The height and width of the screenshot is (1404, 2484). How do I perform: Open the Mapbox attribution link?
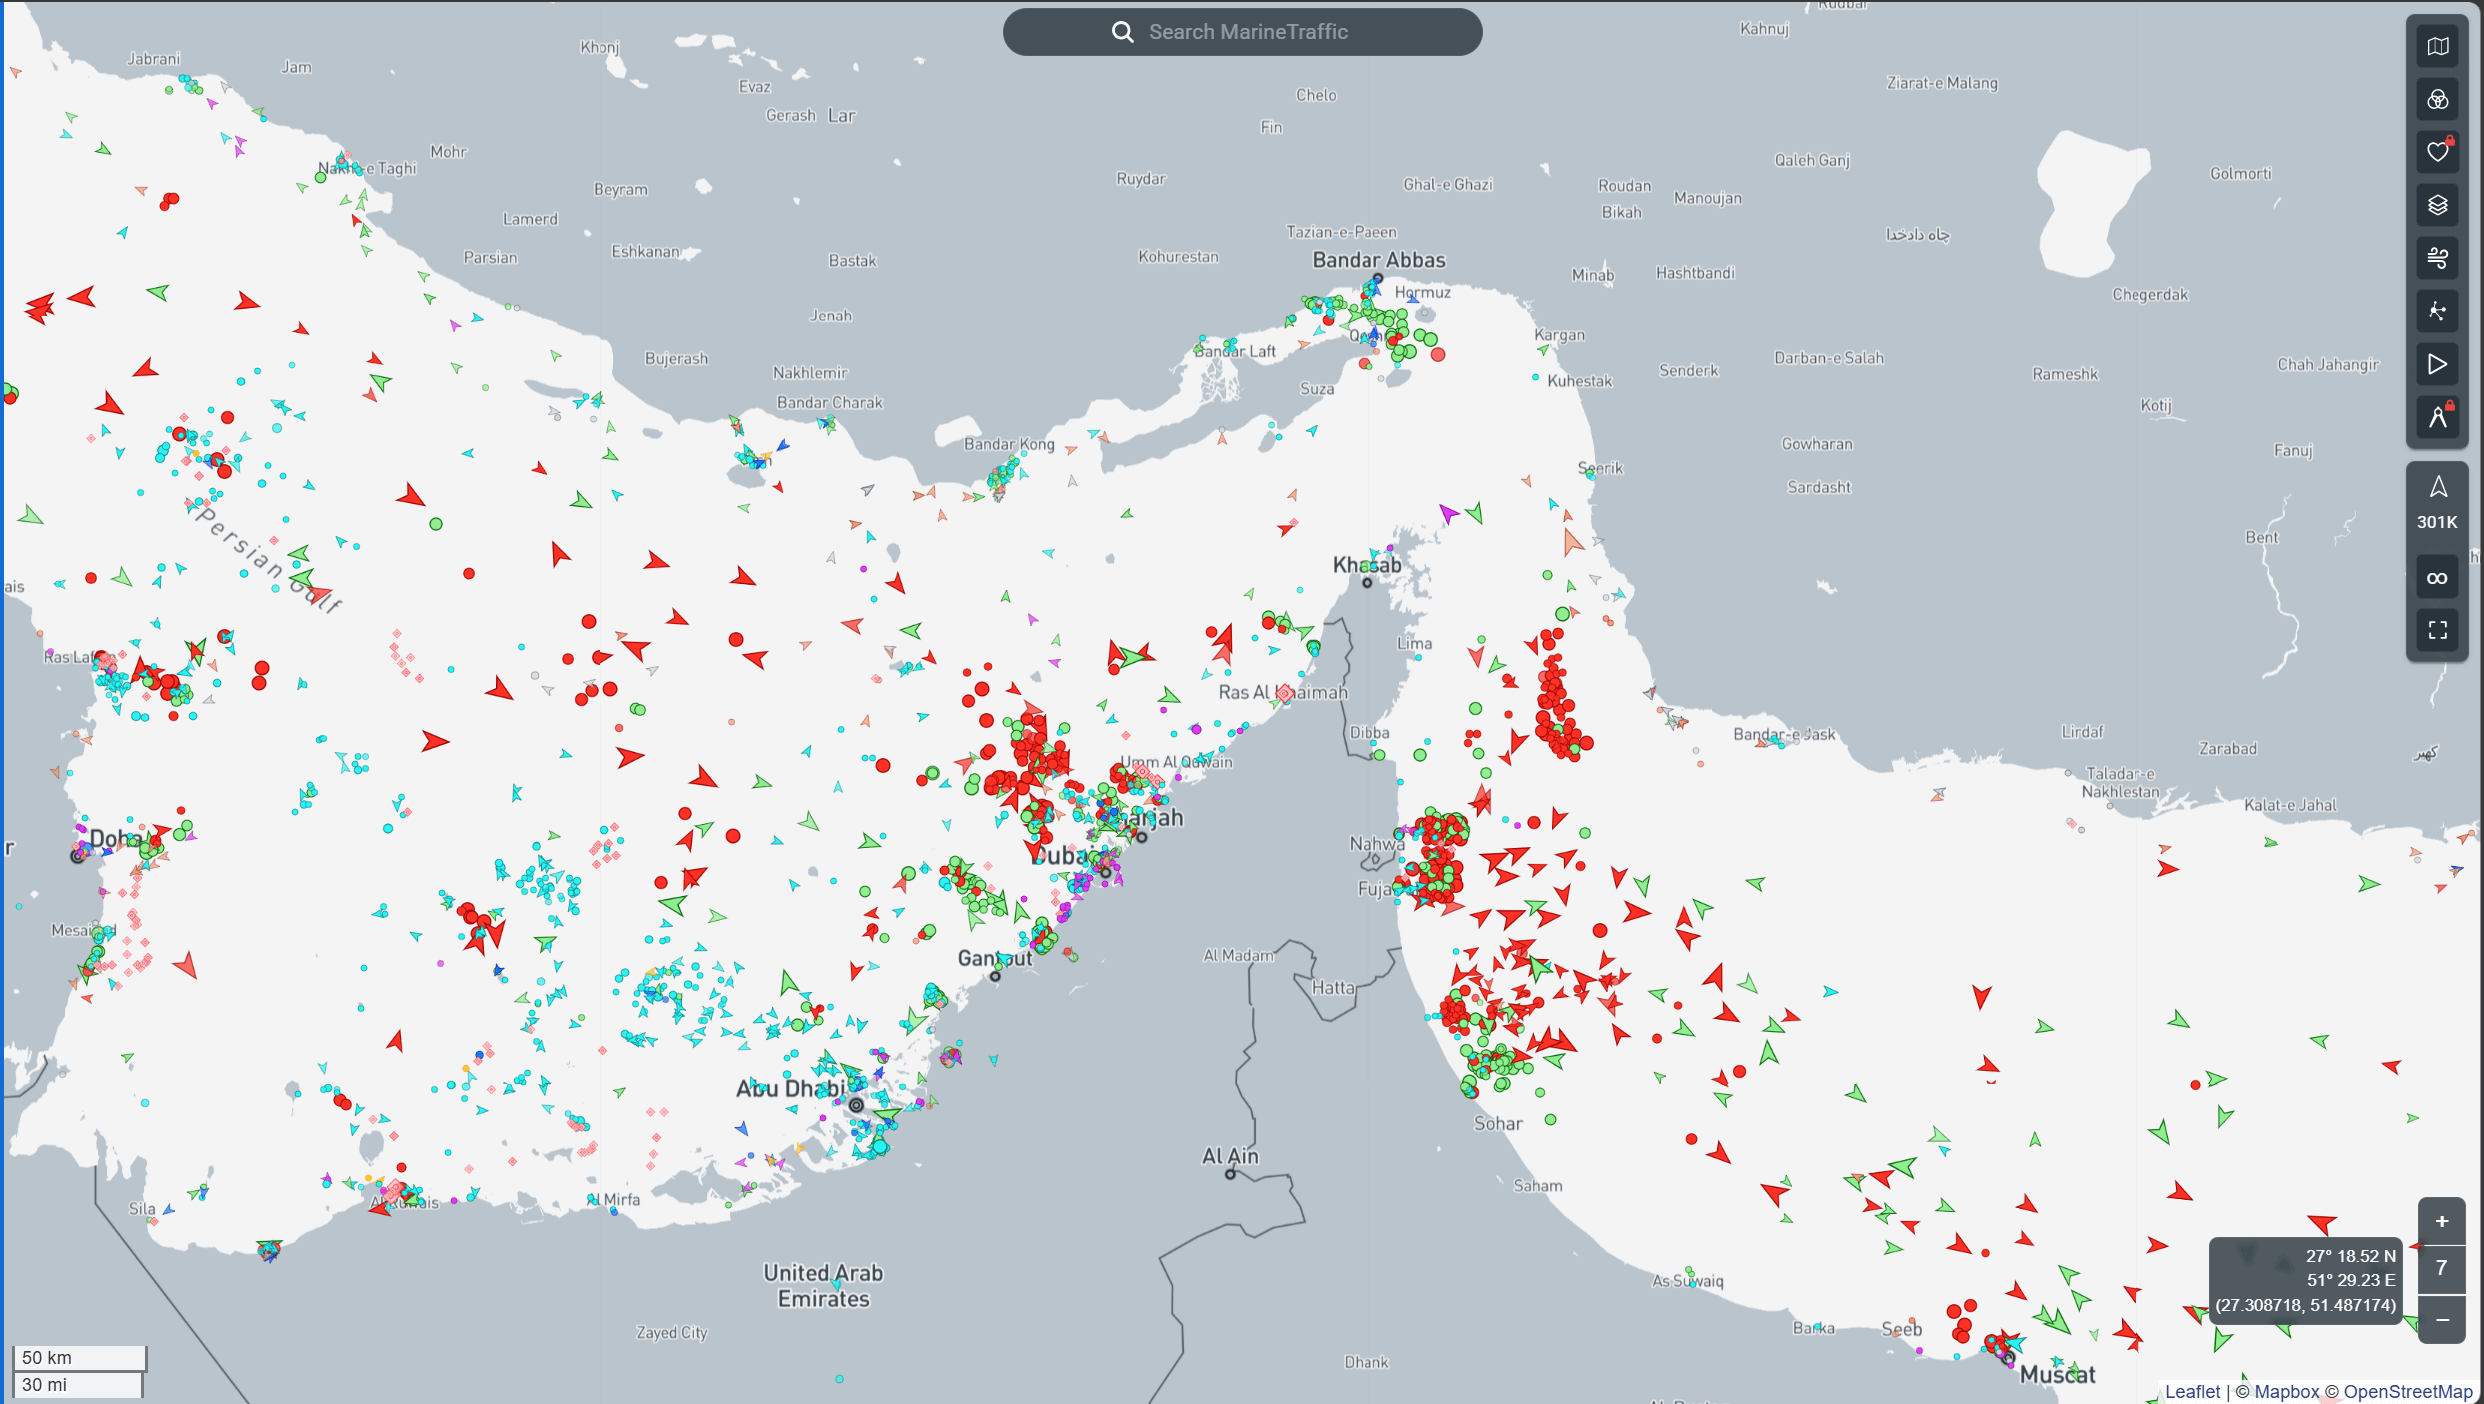click(x=2286, y=1391)
